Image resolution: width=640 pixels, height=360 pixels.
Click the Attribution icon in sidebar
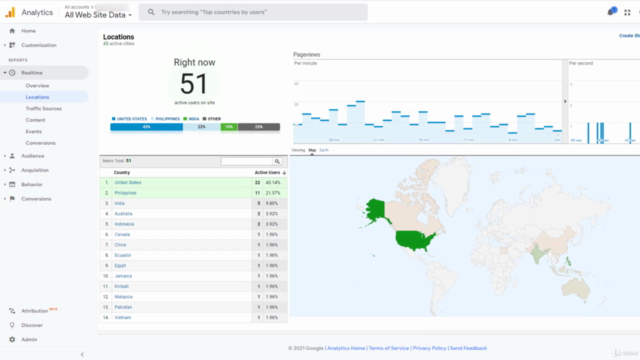(12, 311)
